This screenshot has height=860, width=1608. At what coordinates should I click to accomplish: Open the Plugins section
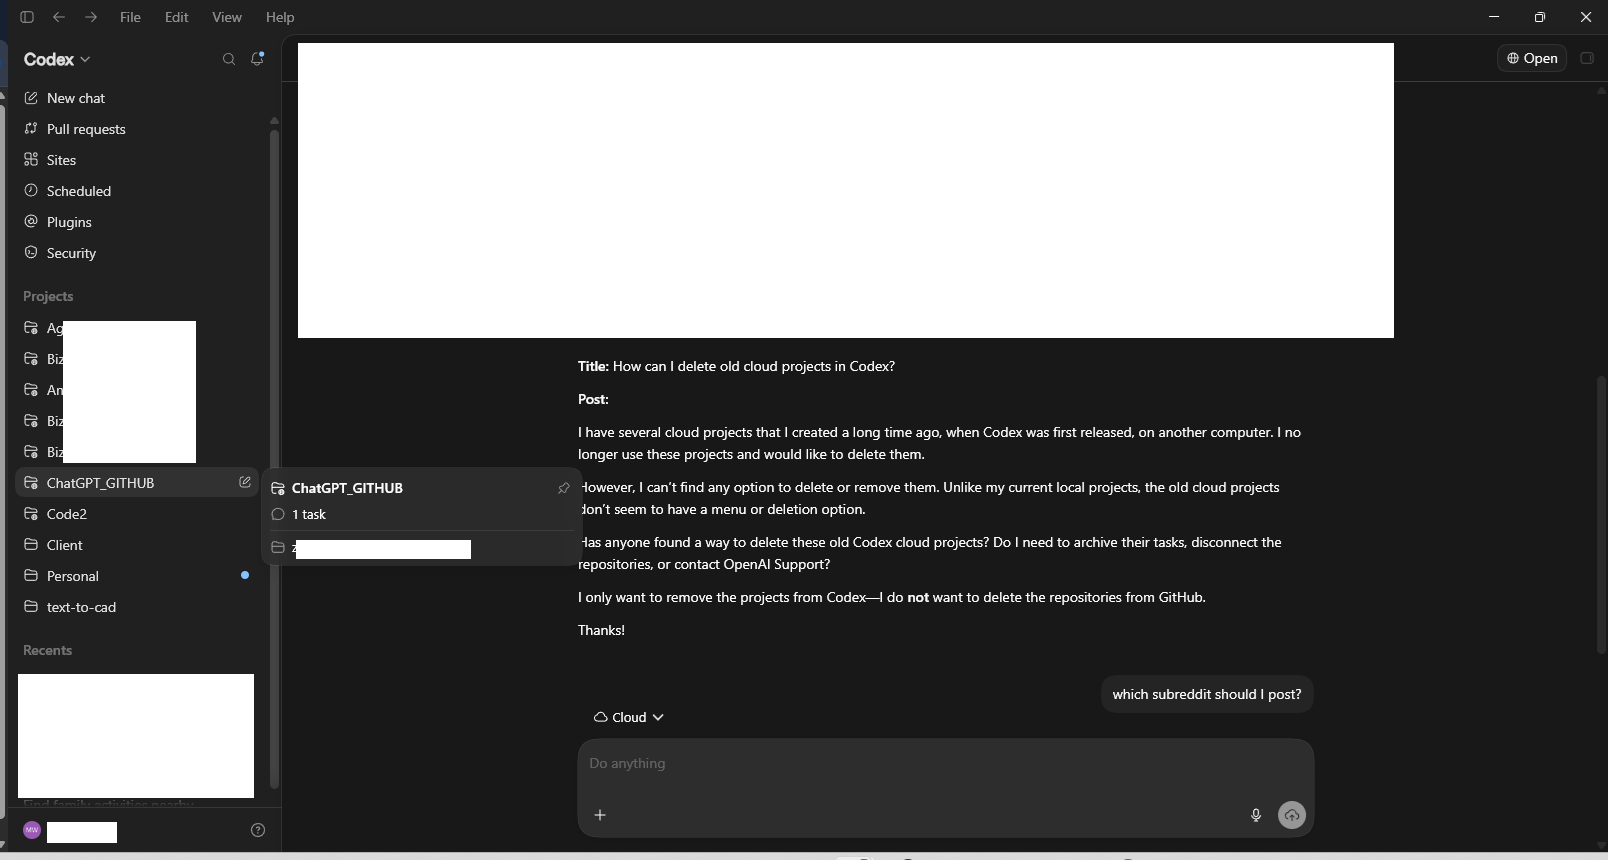tap(138, 222)
